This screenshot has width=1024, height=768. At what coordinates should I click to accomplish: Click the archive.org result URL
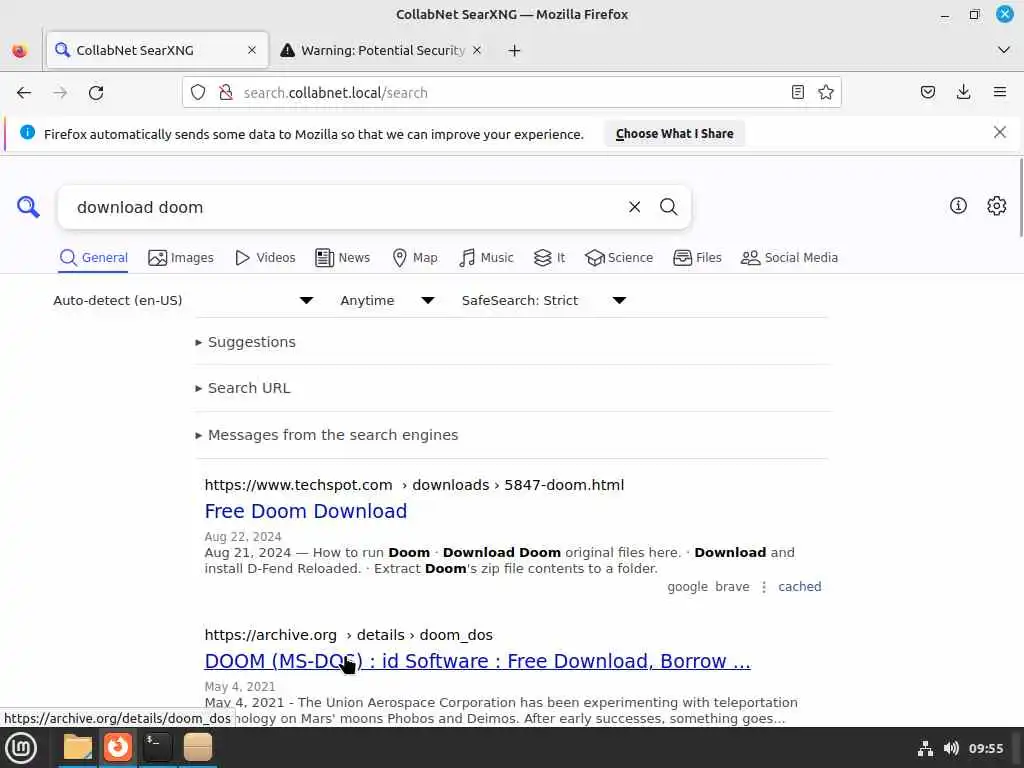(348, 635)
